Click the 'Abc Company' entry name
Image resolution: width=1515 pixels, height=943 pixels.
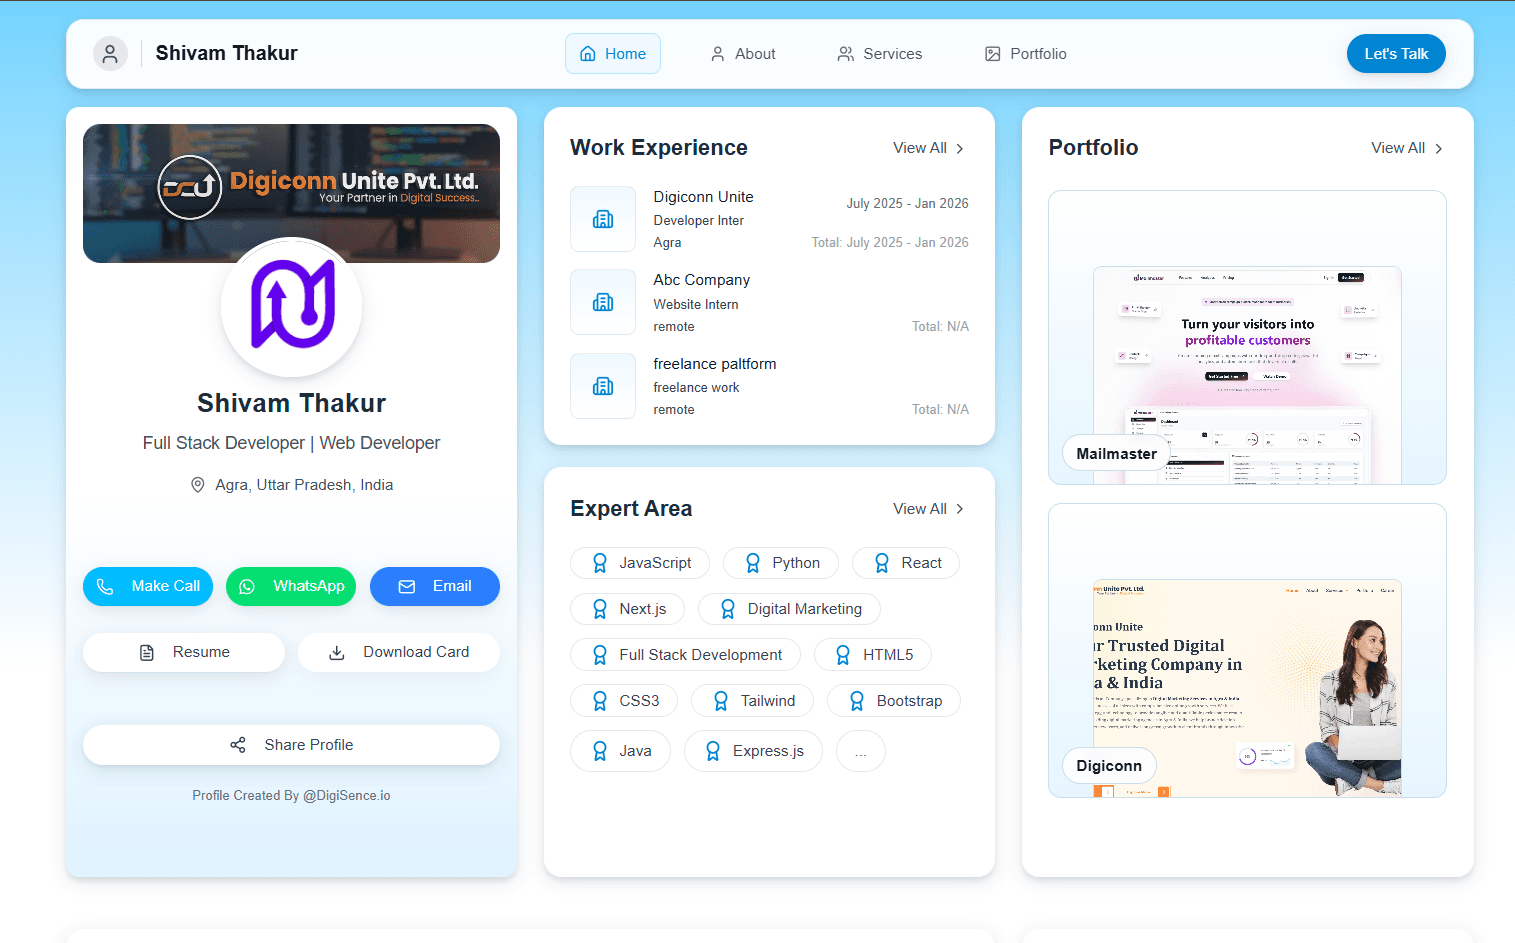click(x=702, y=280)
